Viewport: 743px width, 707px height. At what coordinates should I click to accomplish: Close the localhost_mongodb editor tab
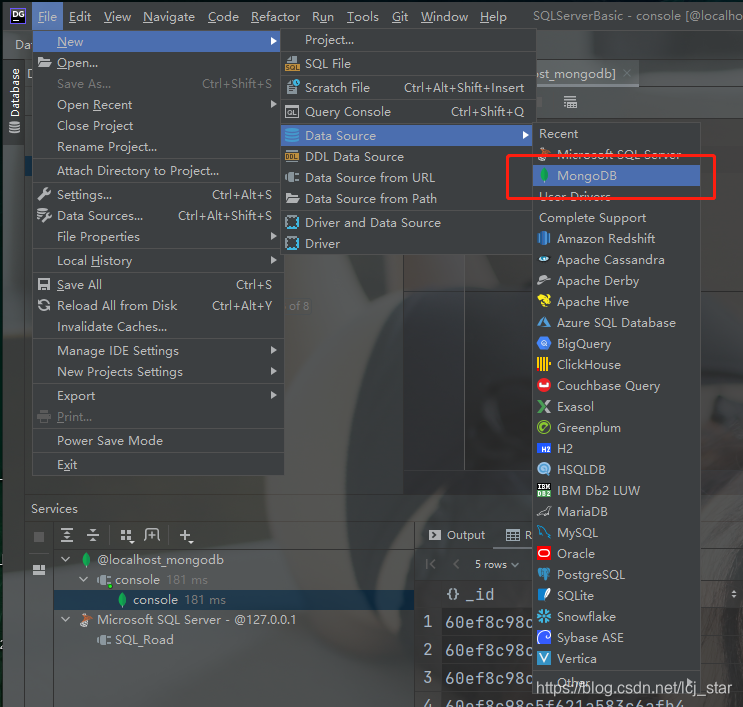click(x=626, y=73)
